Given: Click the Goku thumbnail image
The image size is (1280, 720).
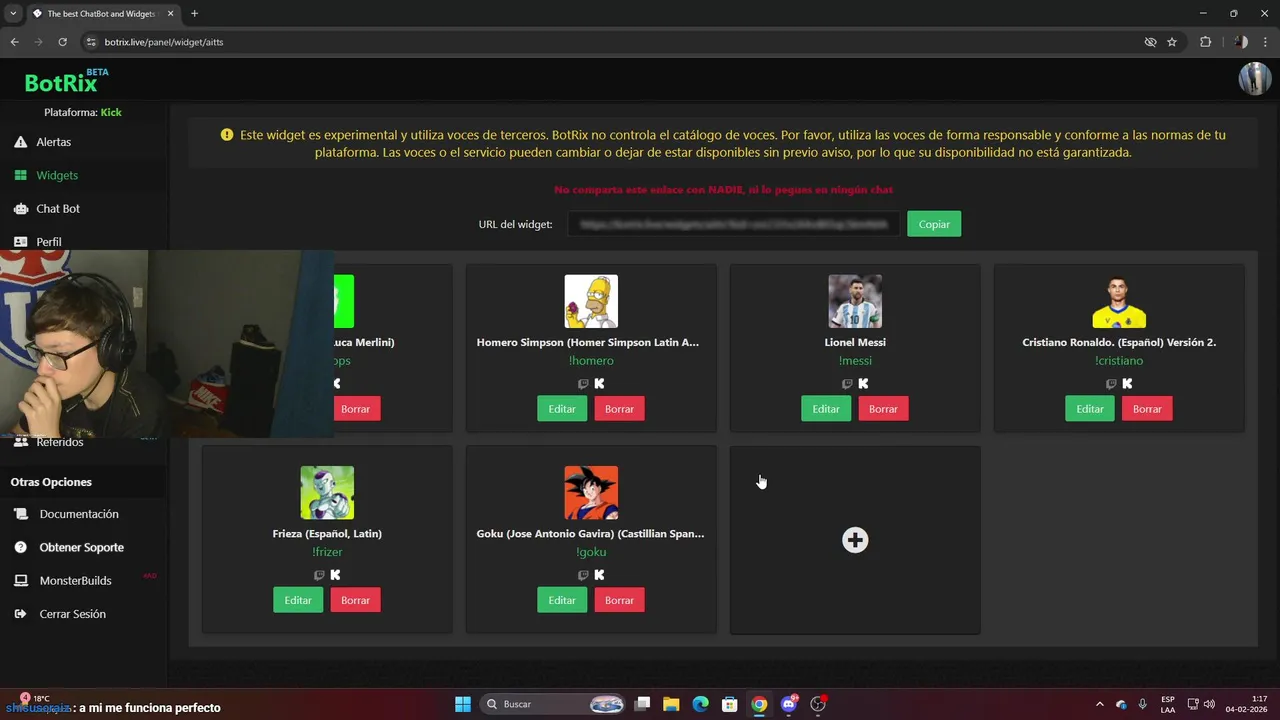Looking at the screenshot, I should tap(591, 492).
